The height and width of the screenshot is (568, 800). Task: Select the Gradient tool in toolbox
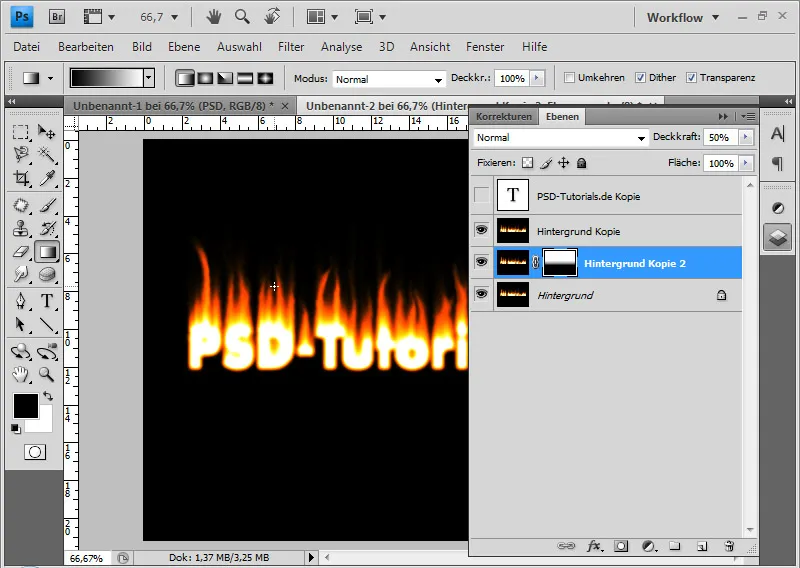tap(47, 252)
